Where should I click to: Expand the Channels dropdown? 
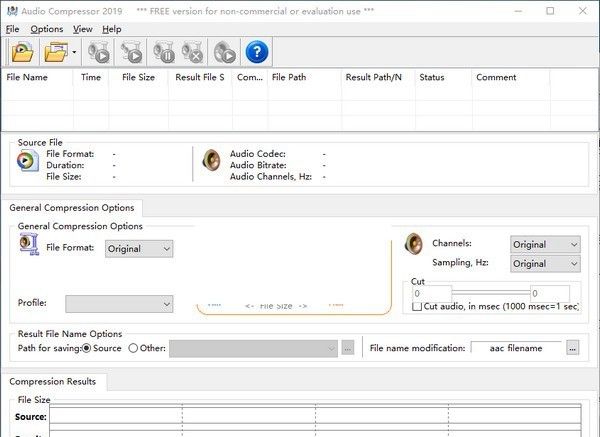[x=545, y=244]
